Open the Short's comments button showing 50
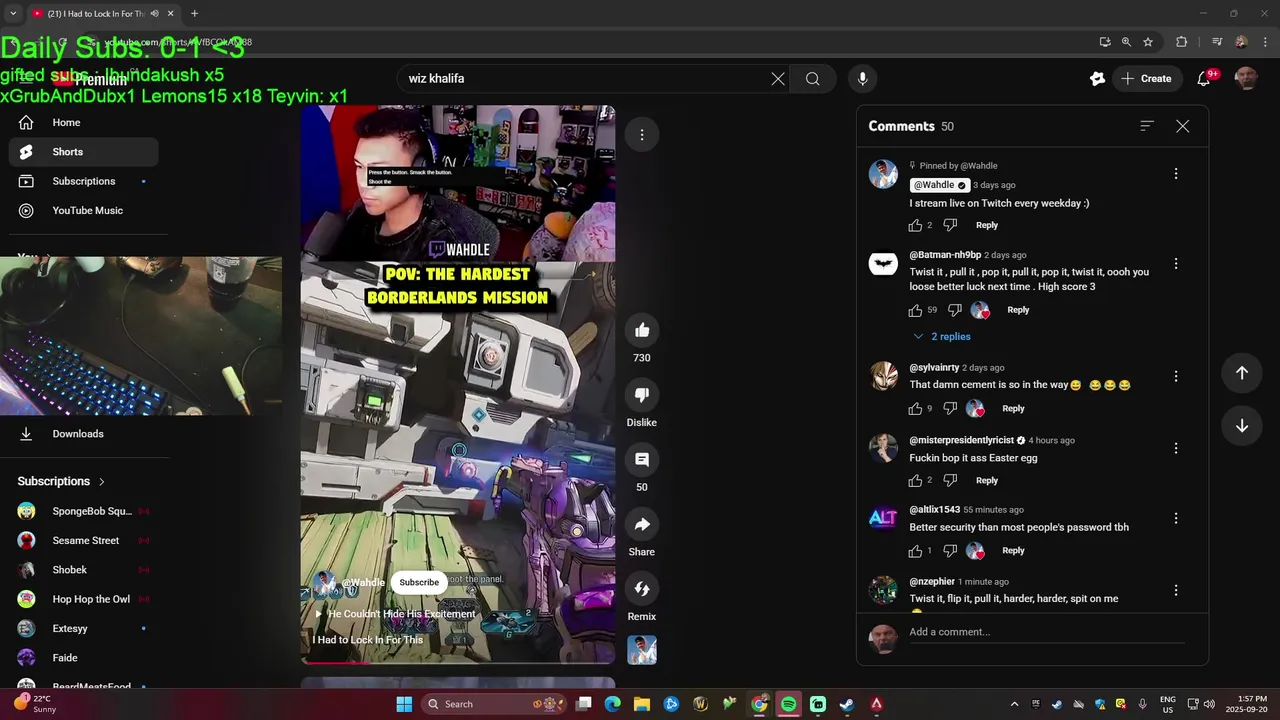Screen dimensions: 1280x720 click(642, 460)
